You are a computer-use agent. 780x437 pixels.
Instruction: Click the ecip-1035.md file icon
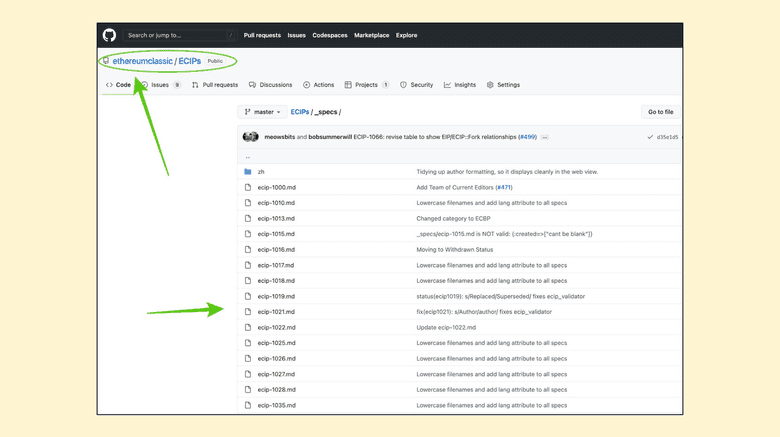pos(248,405)
